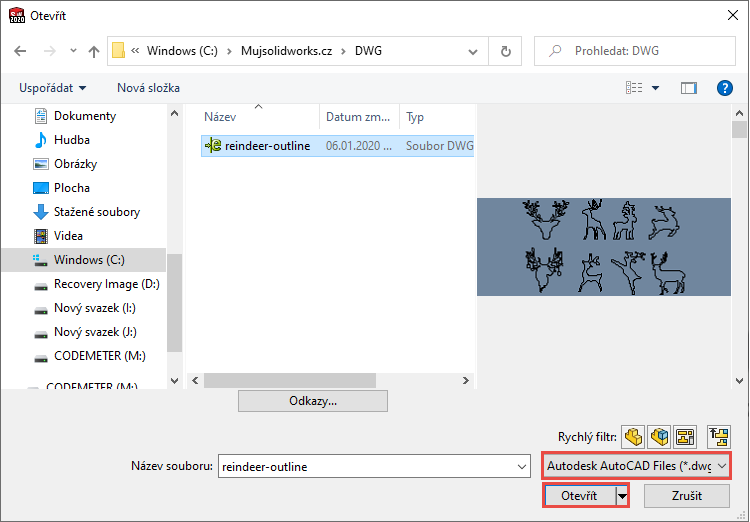Select Windows (C:) in address path
Screen dimensions: 750x522
(182, 51)
